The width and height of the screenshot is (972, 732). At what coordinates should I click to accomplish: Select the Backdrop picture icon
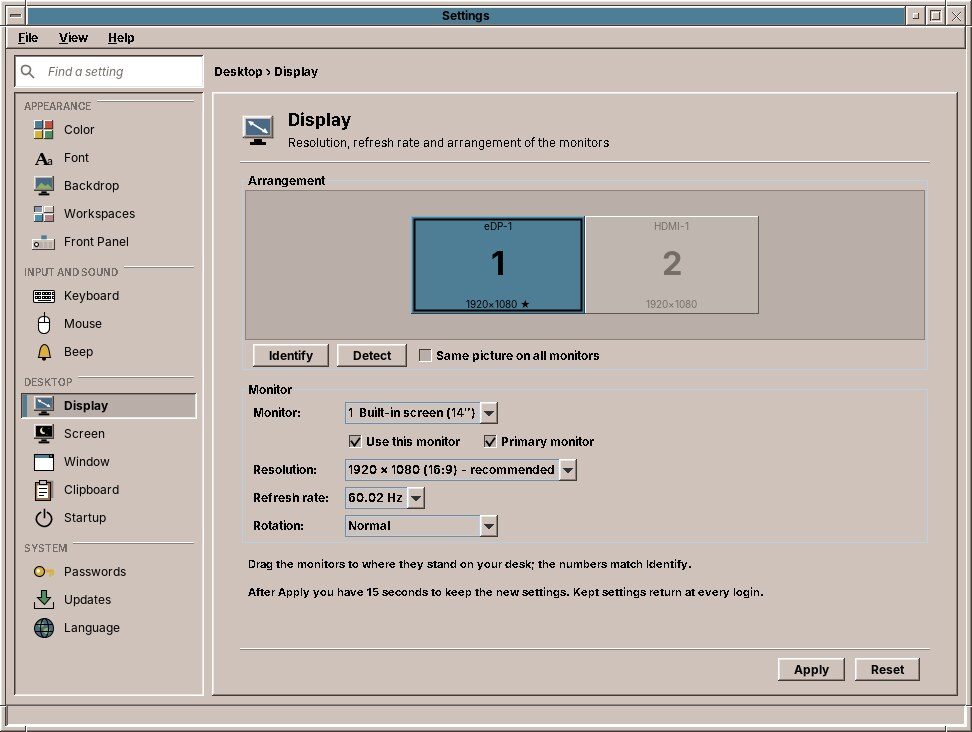(x=43, y=186)
